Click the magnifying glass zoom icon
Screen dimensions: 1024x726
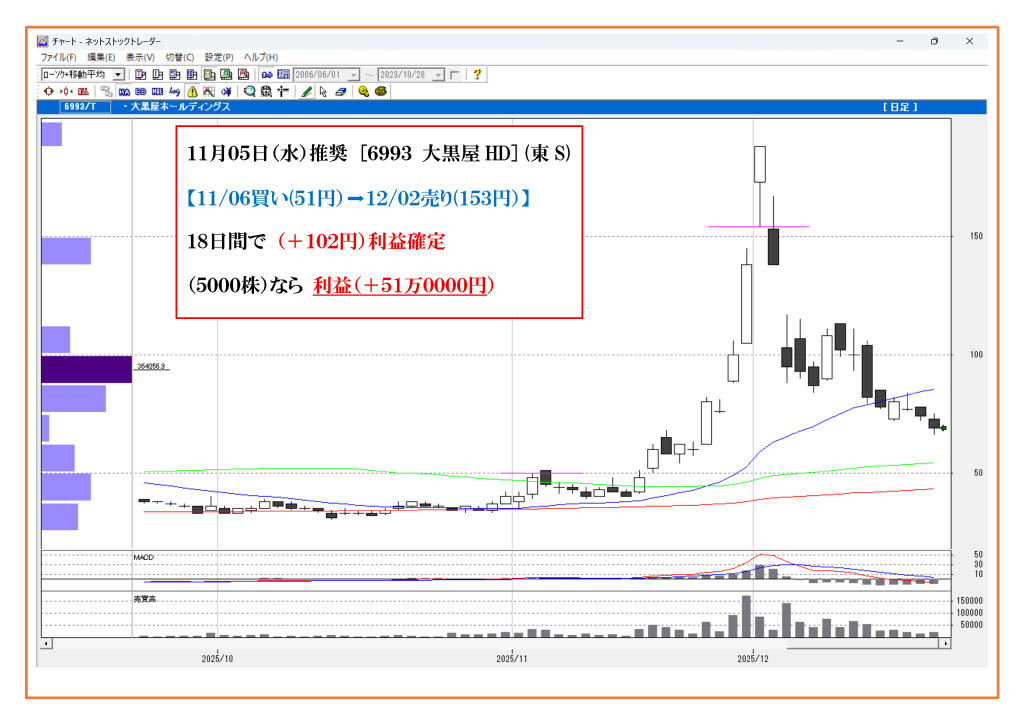pyautogui.click(x=250, y=91)
